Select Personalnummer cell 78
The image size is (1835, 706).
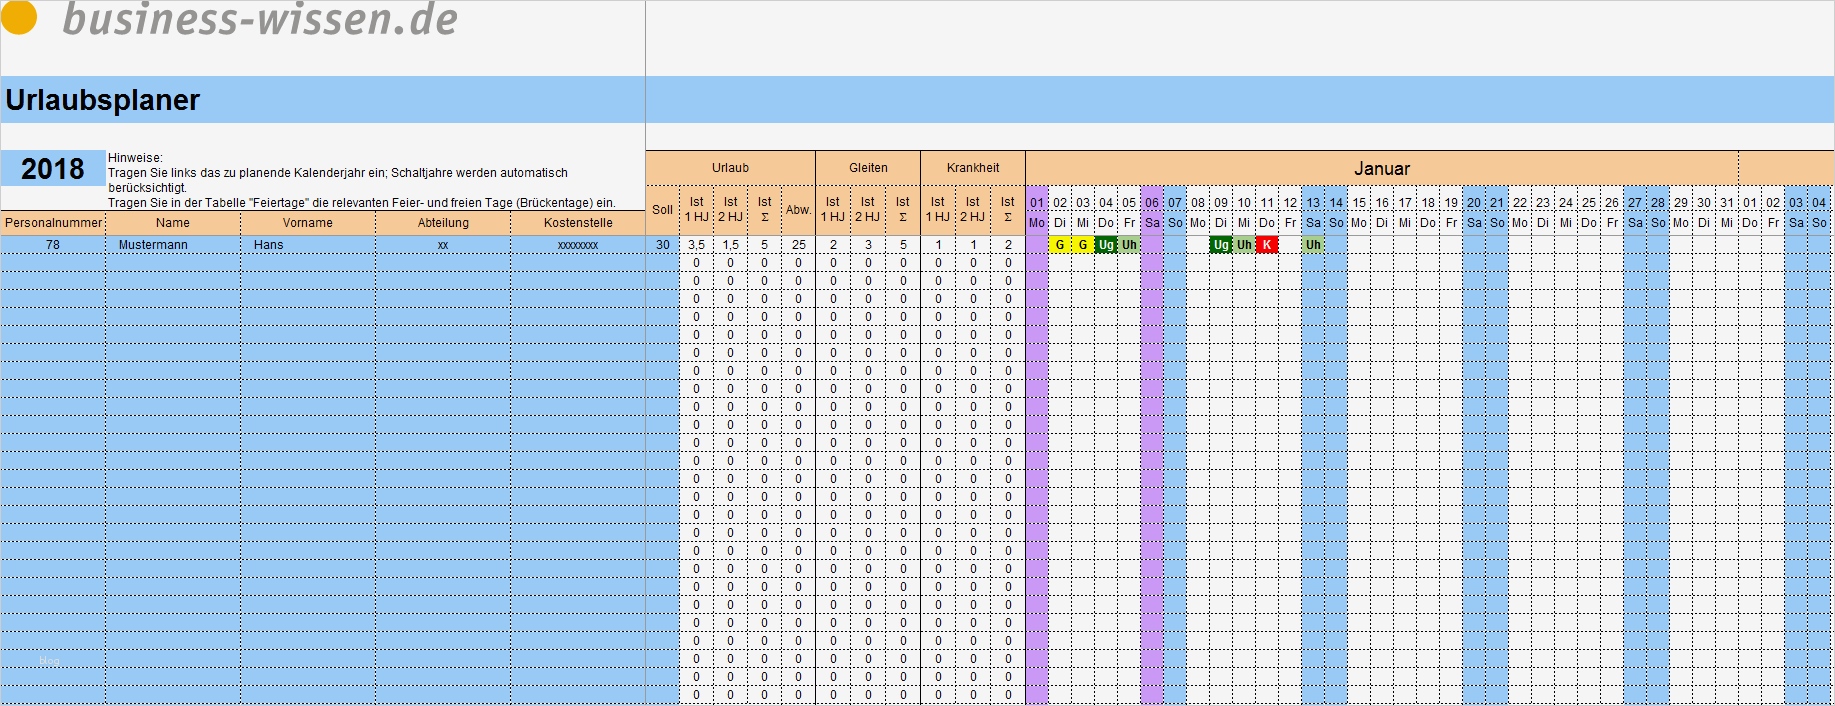[x=53, y=245]
